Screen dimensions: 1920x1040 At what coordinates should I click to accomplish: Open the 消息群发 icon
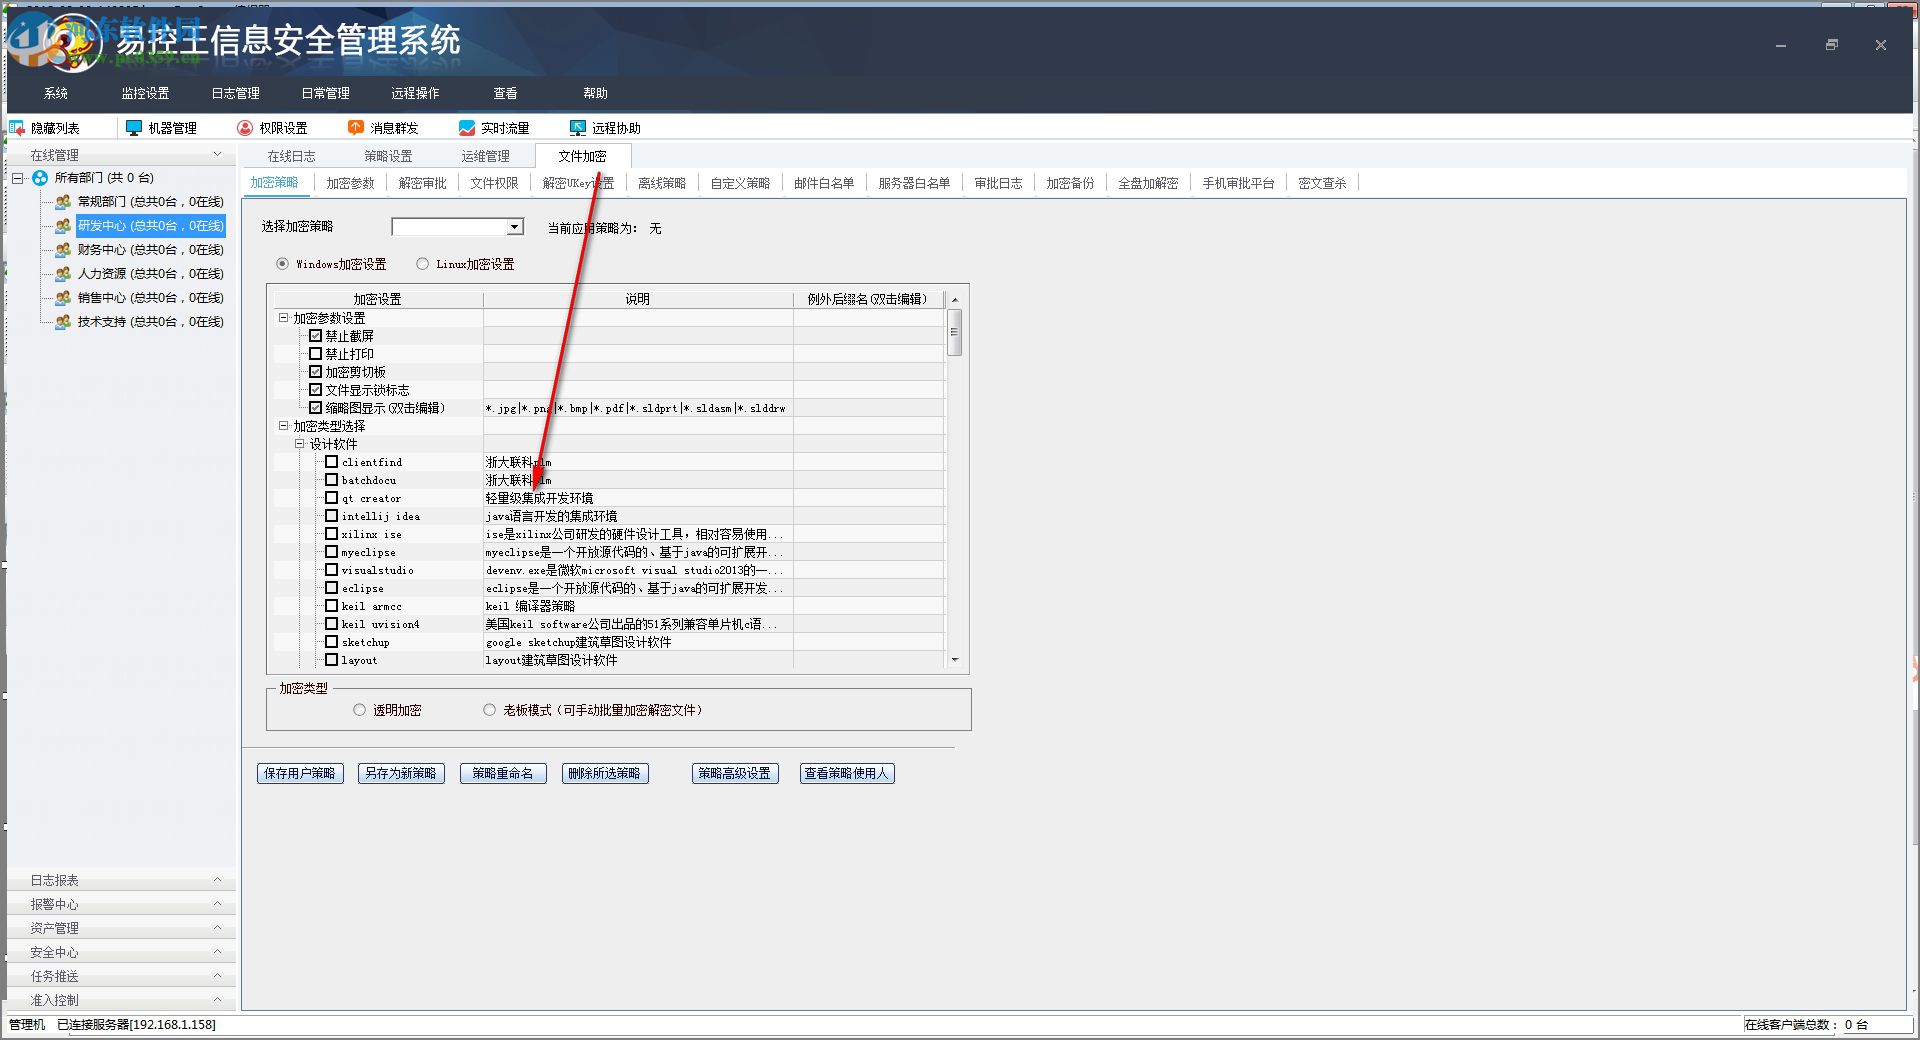pyautogui.click(x=356, y=128)
